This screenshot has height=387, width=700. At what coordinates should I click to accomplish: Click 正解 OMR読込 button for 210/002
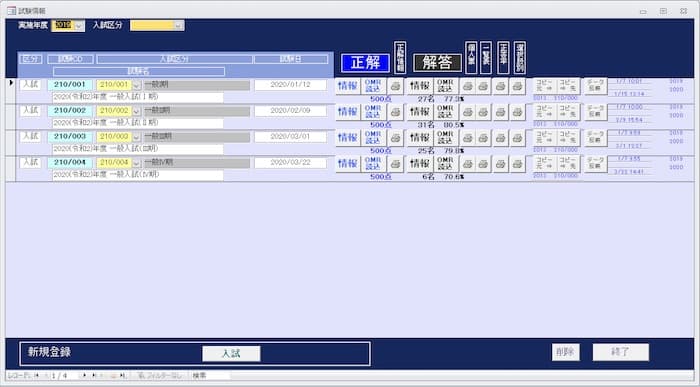373,112
